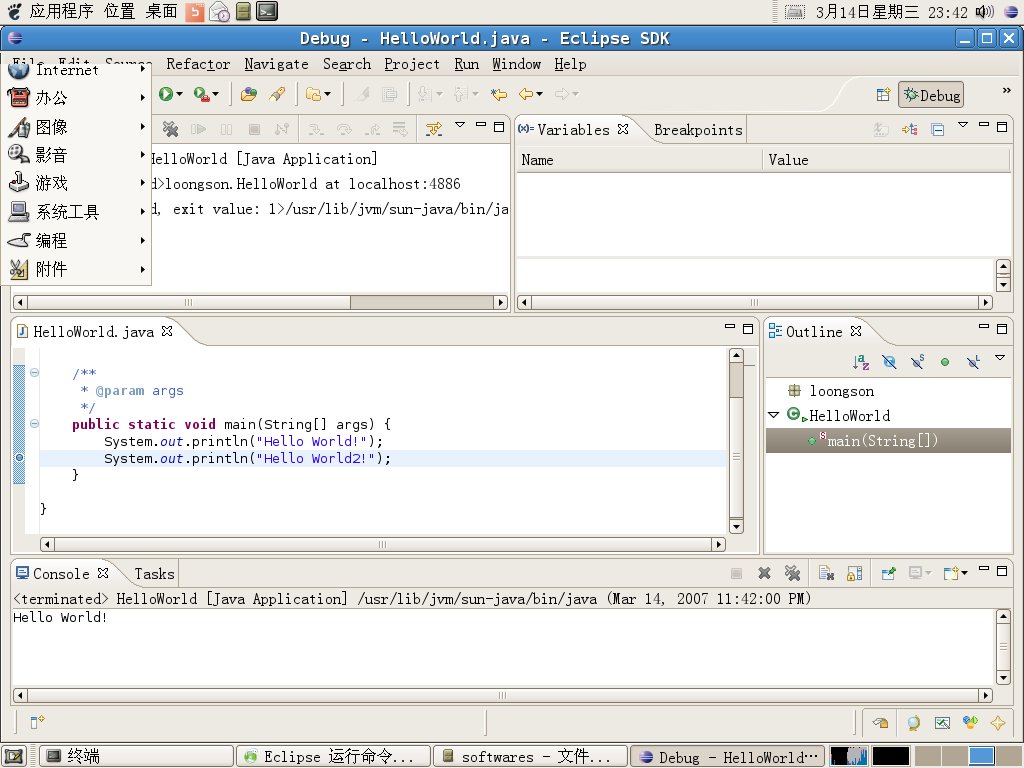Toggle Hide Static Members in Outline
The image size is (1024, 768).
coord(918,361)
